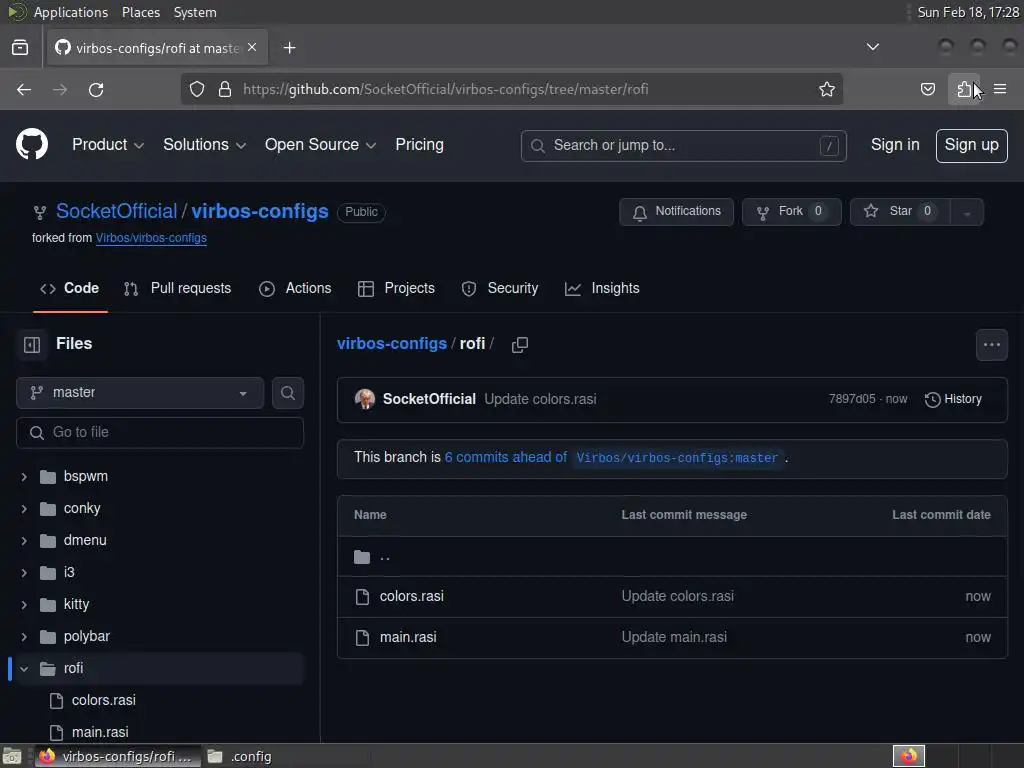Open the master branch selector
This screenshot has height=768, width=1024.
pyautogui.click(x=140, y=392)
